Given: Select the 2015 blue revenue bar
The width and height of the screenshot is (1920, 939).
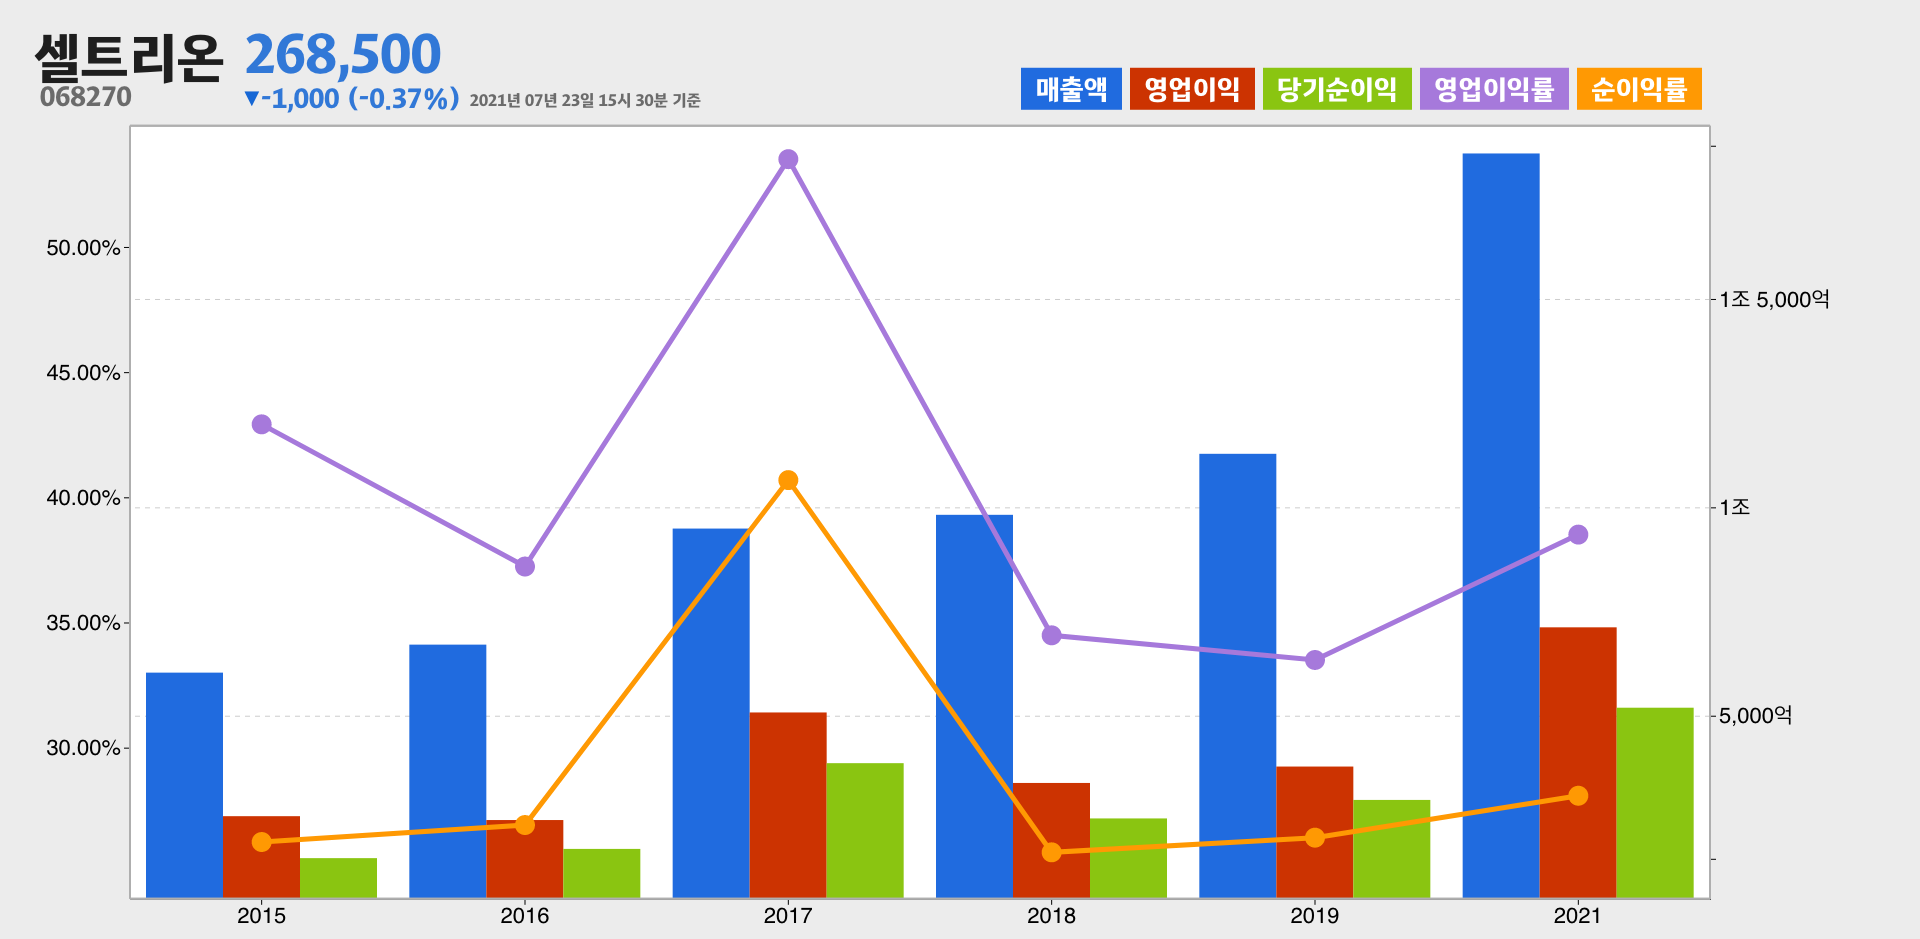Looking at the screenshot, I should click(185, 785).
